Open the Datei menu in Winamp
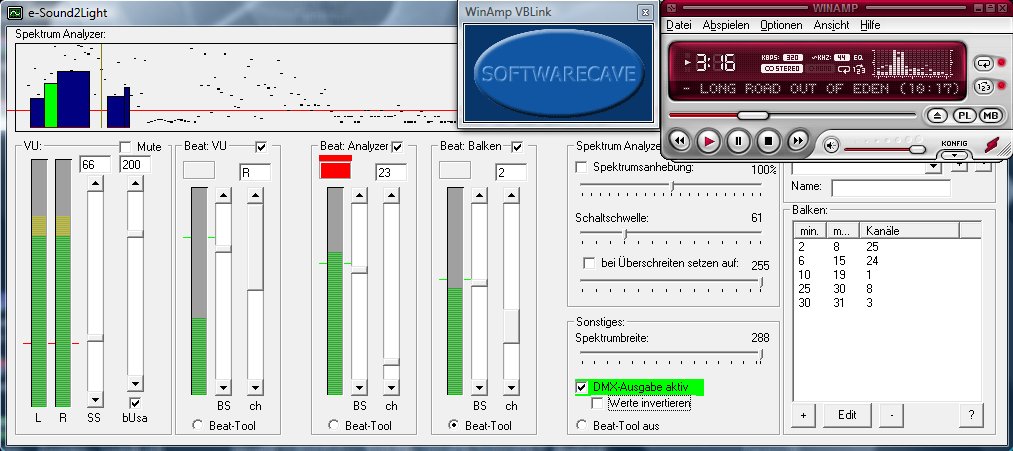1013x451 pixels. [678, 24]
